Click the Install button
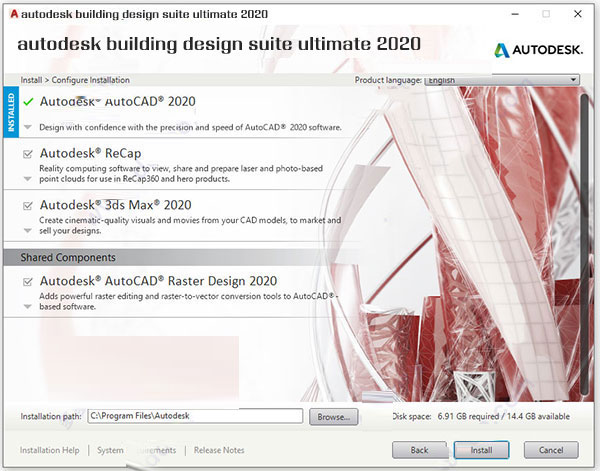 (481, 450)
